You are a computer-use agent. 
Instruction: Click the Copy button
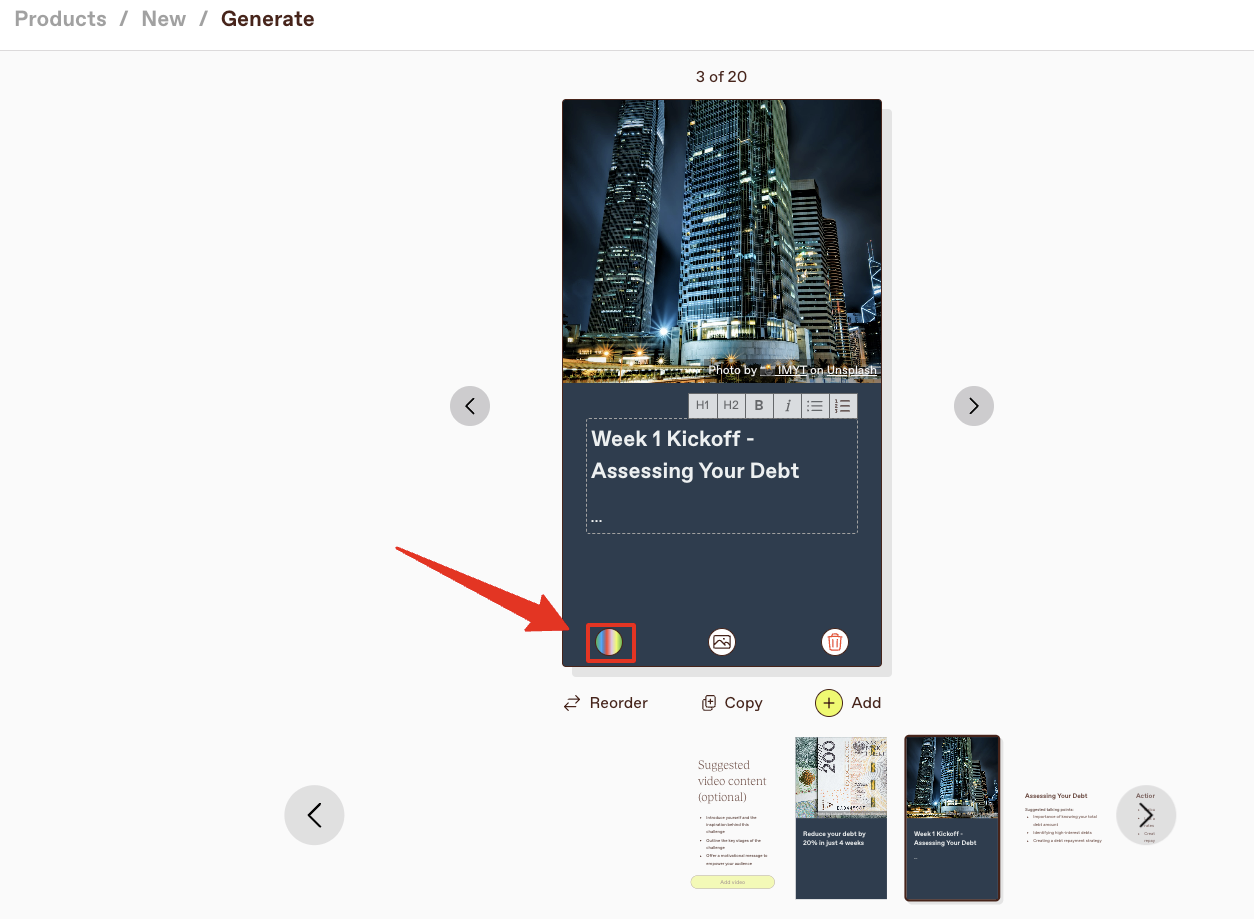tap(732, 703)
